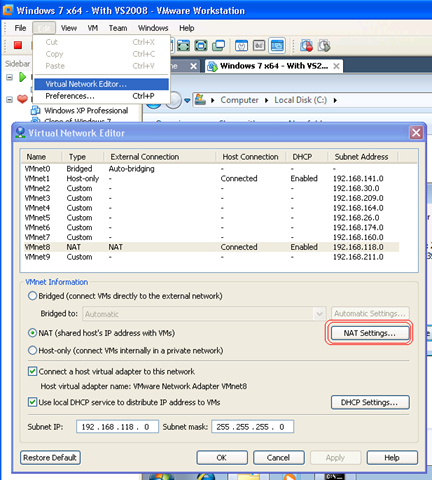This screenshot has width=432, height=480.
Task: Select the NAT shared host IP radio button
Action: [x=32, y=333]
